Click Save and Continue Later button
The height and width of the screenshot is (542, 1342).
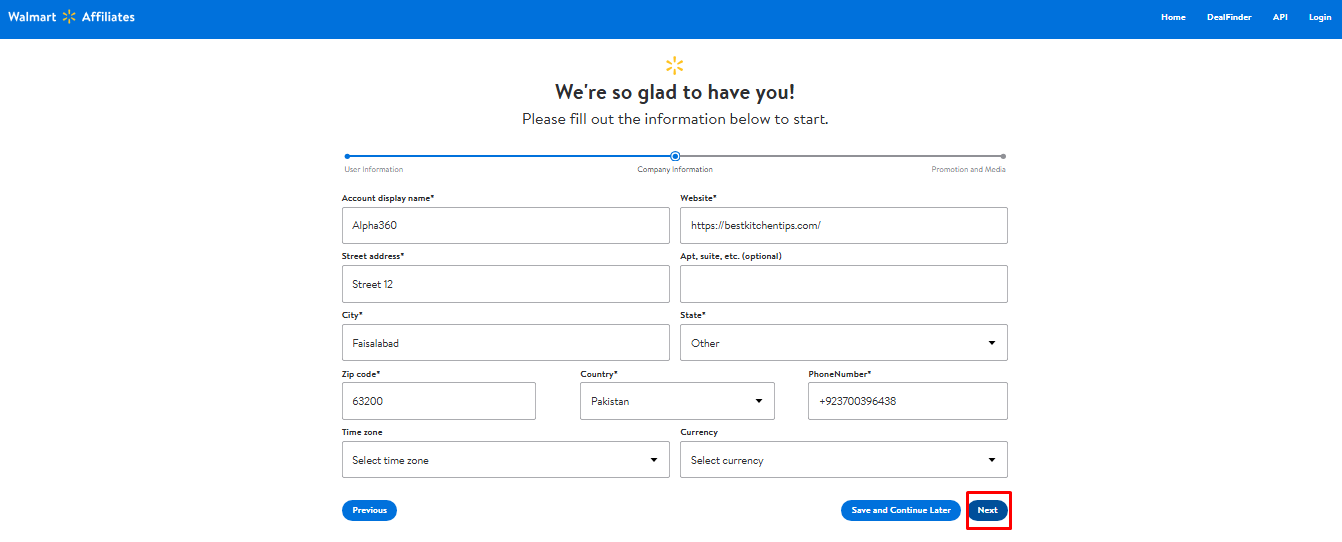click(901, 510)
